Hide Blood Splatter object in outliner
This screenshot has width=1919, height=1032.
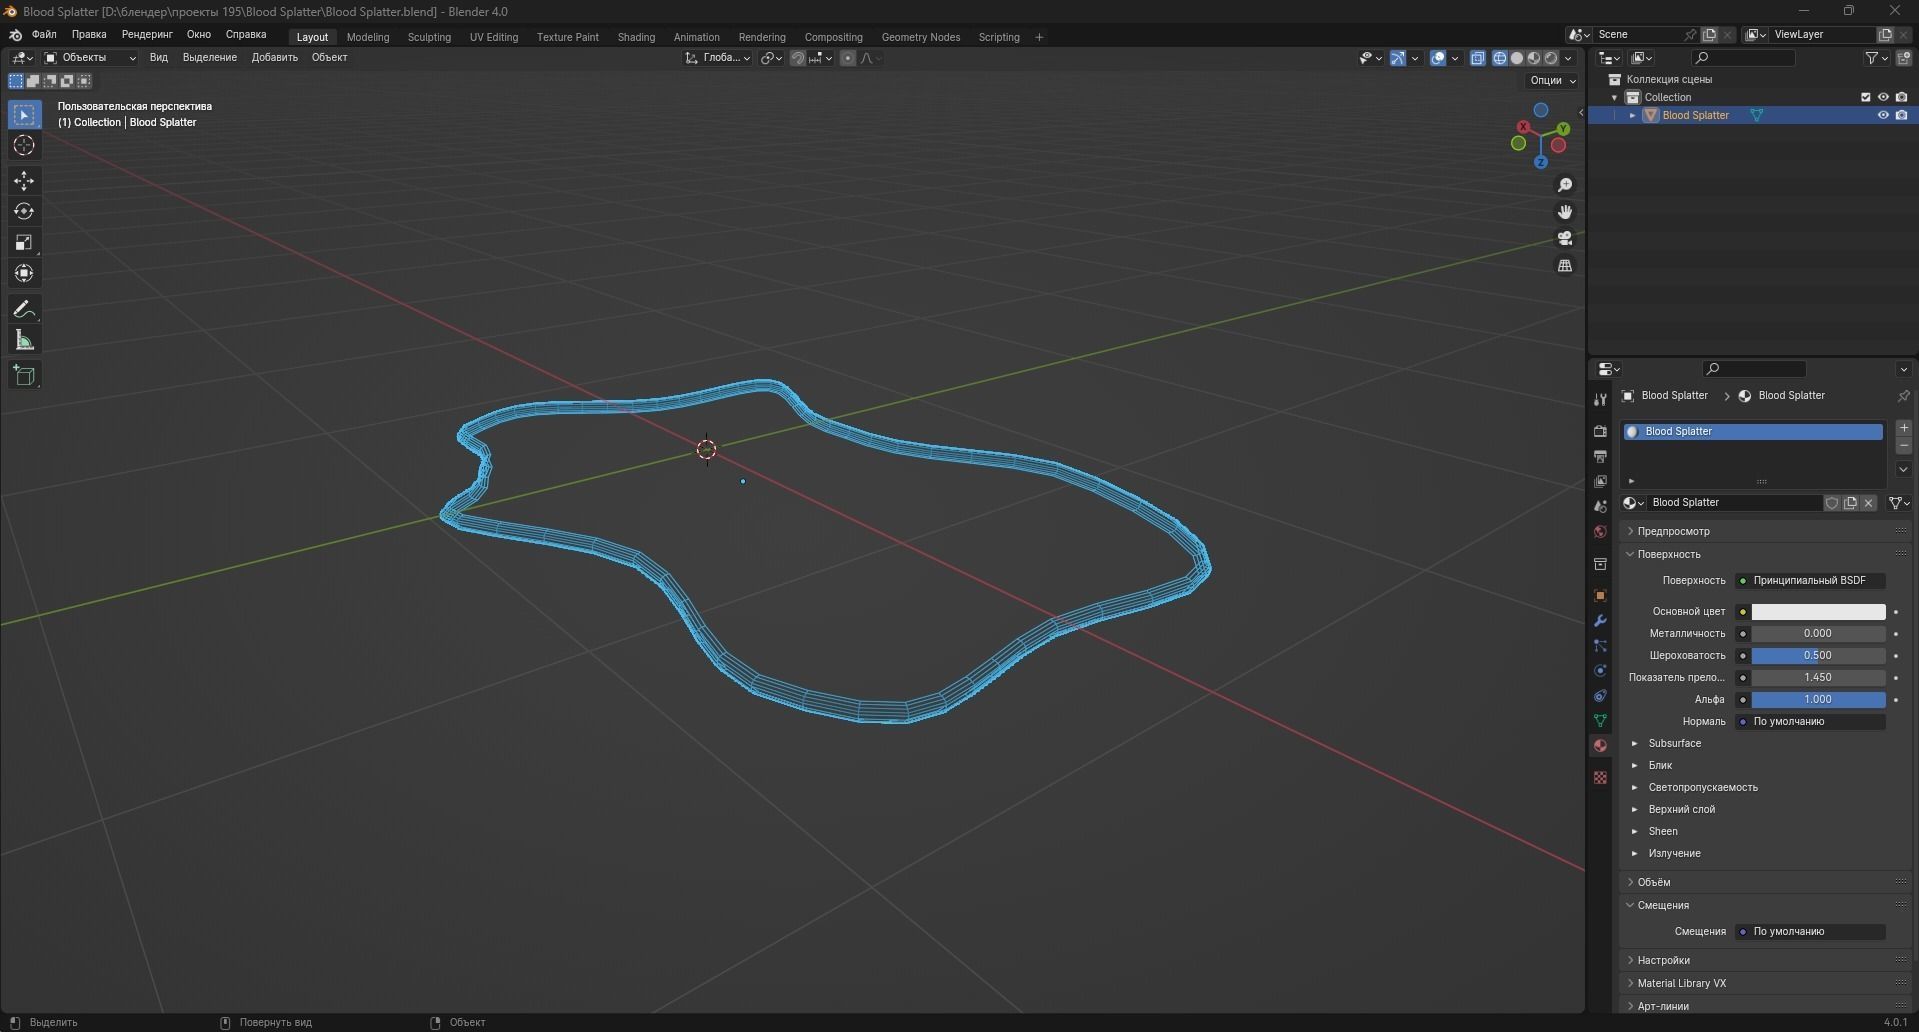point(1883,115)
